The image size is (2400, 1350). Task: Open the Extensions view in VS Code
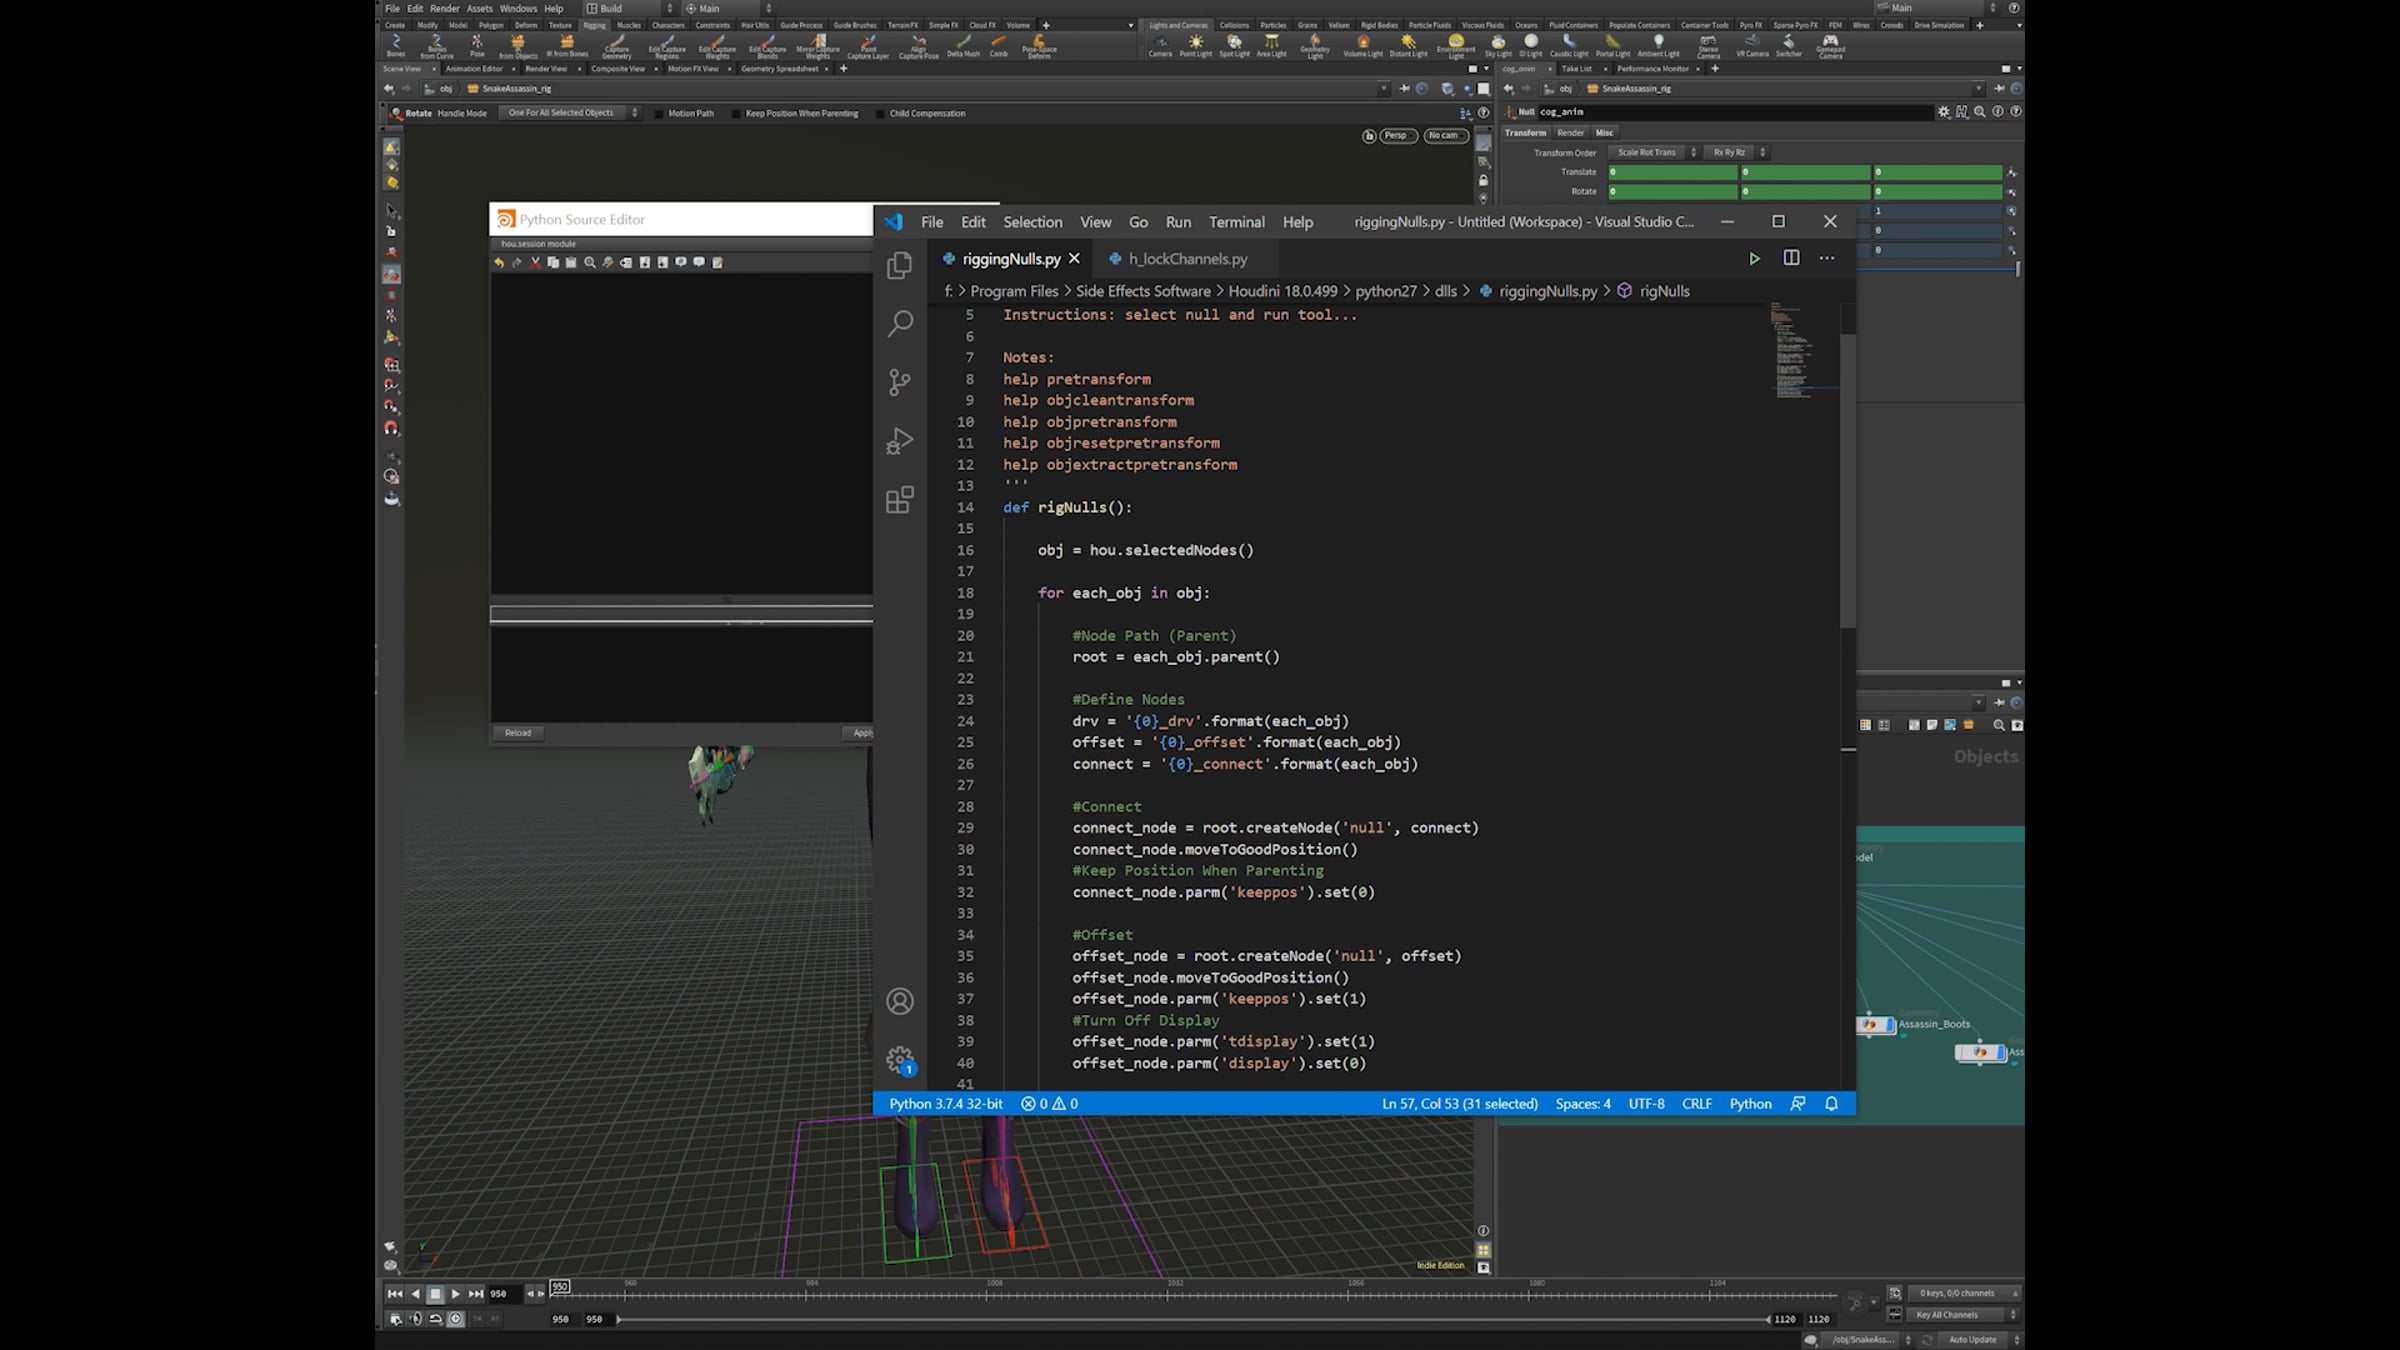coord(899,500)
